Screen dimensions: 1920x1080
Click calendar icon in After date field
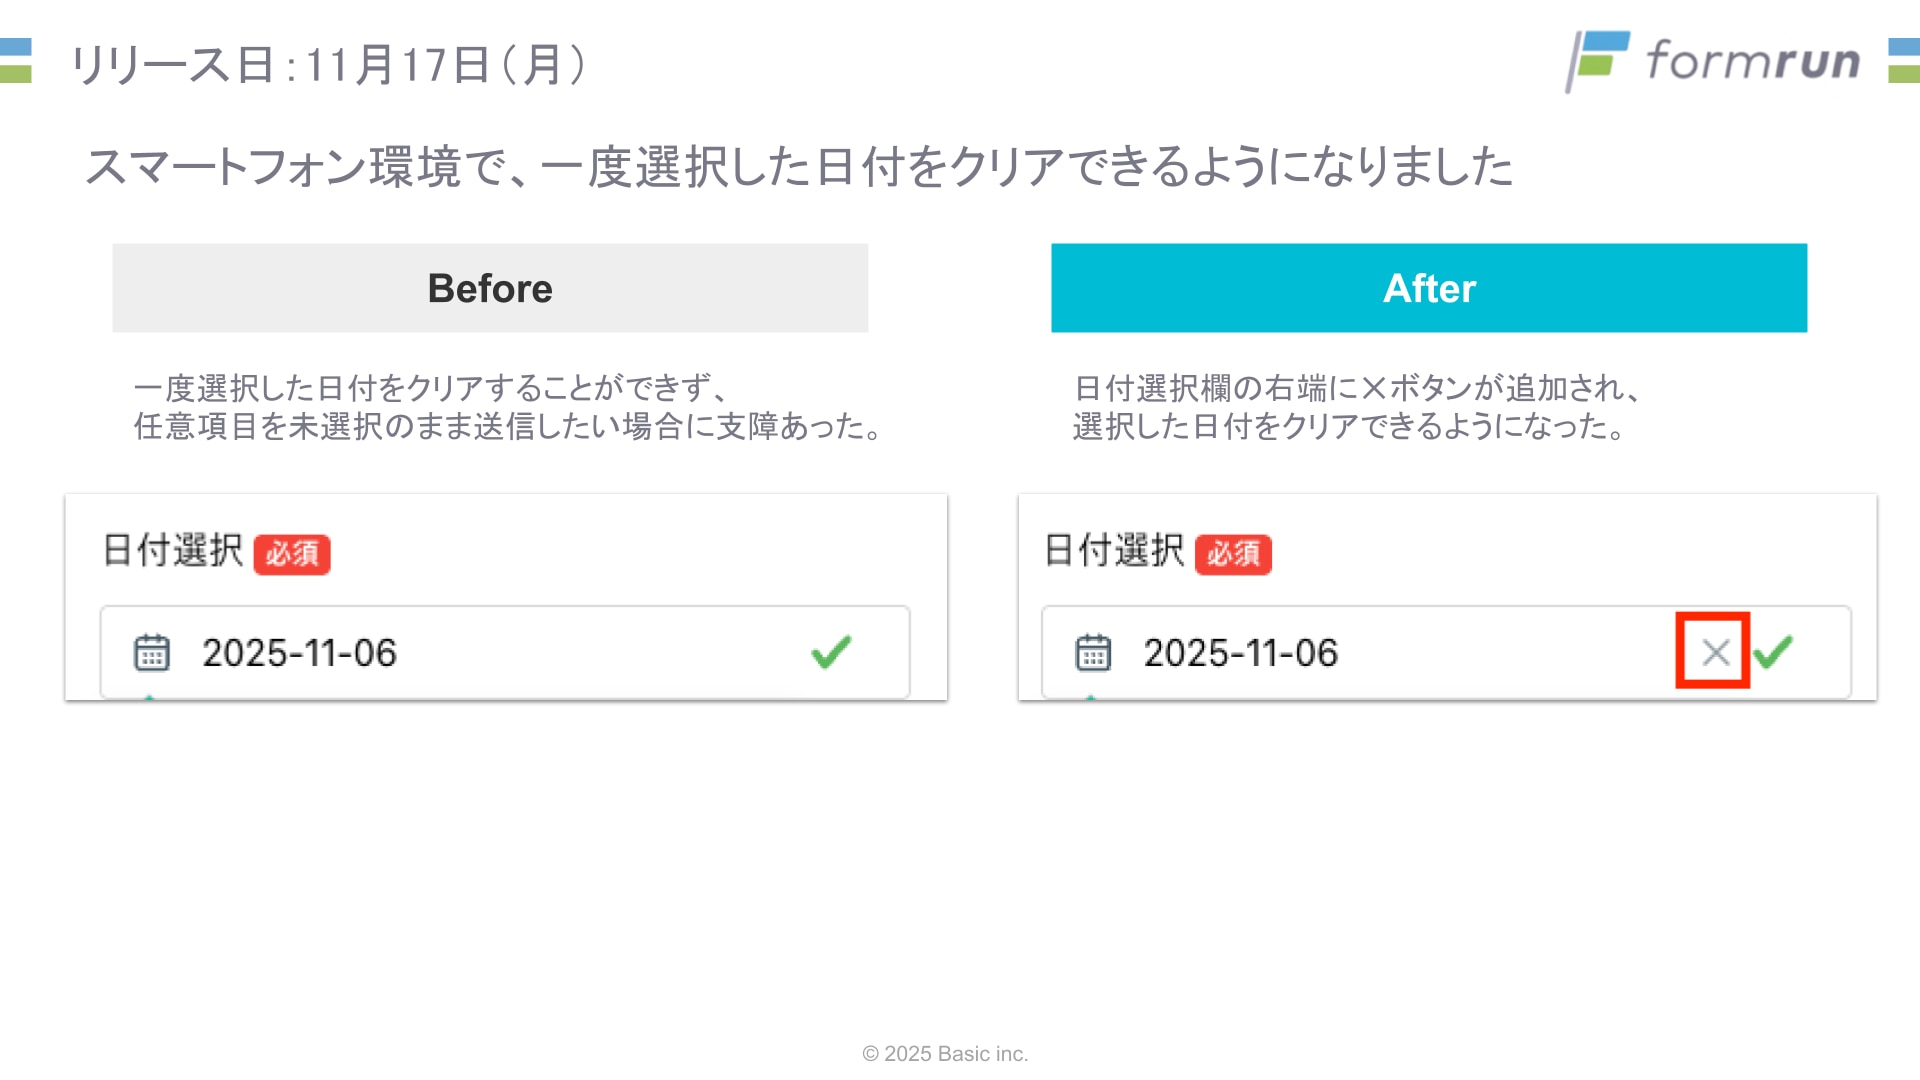coord(1093,652)
